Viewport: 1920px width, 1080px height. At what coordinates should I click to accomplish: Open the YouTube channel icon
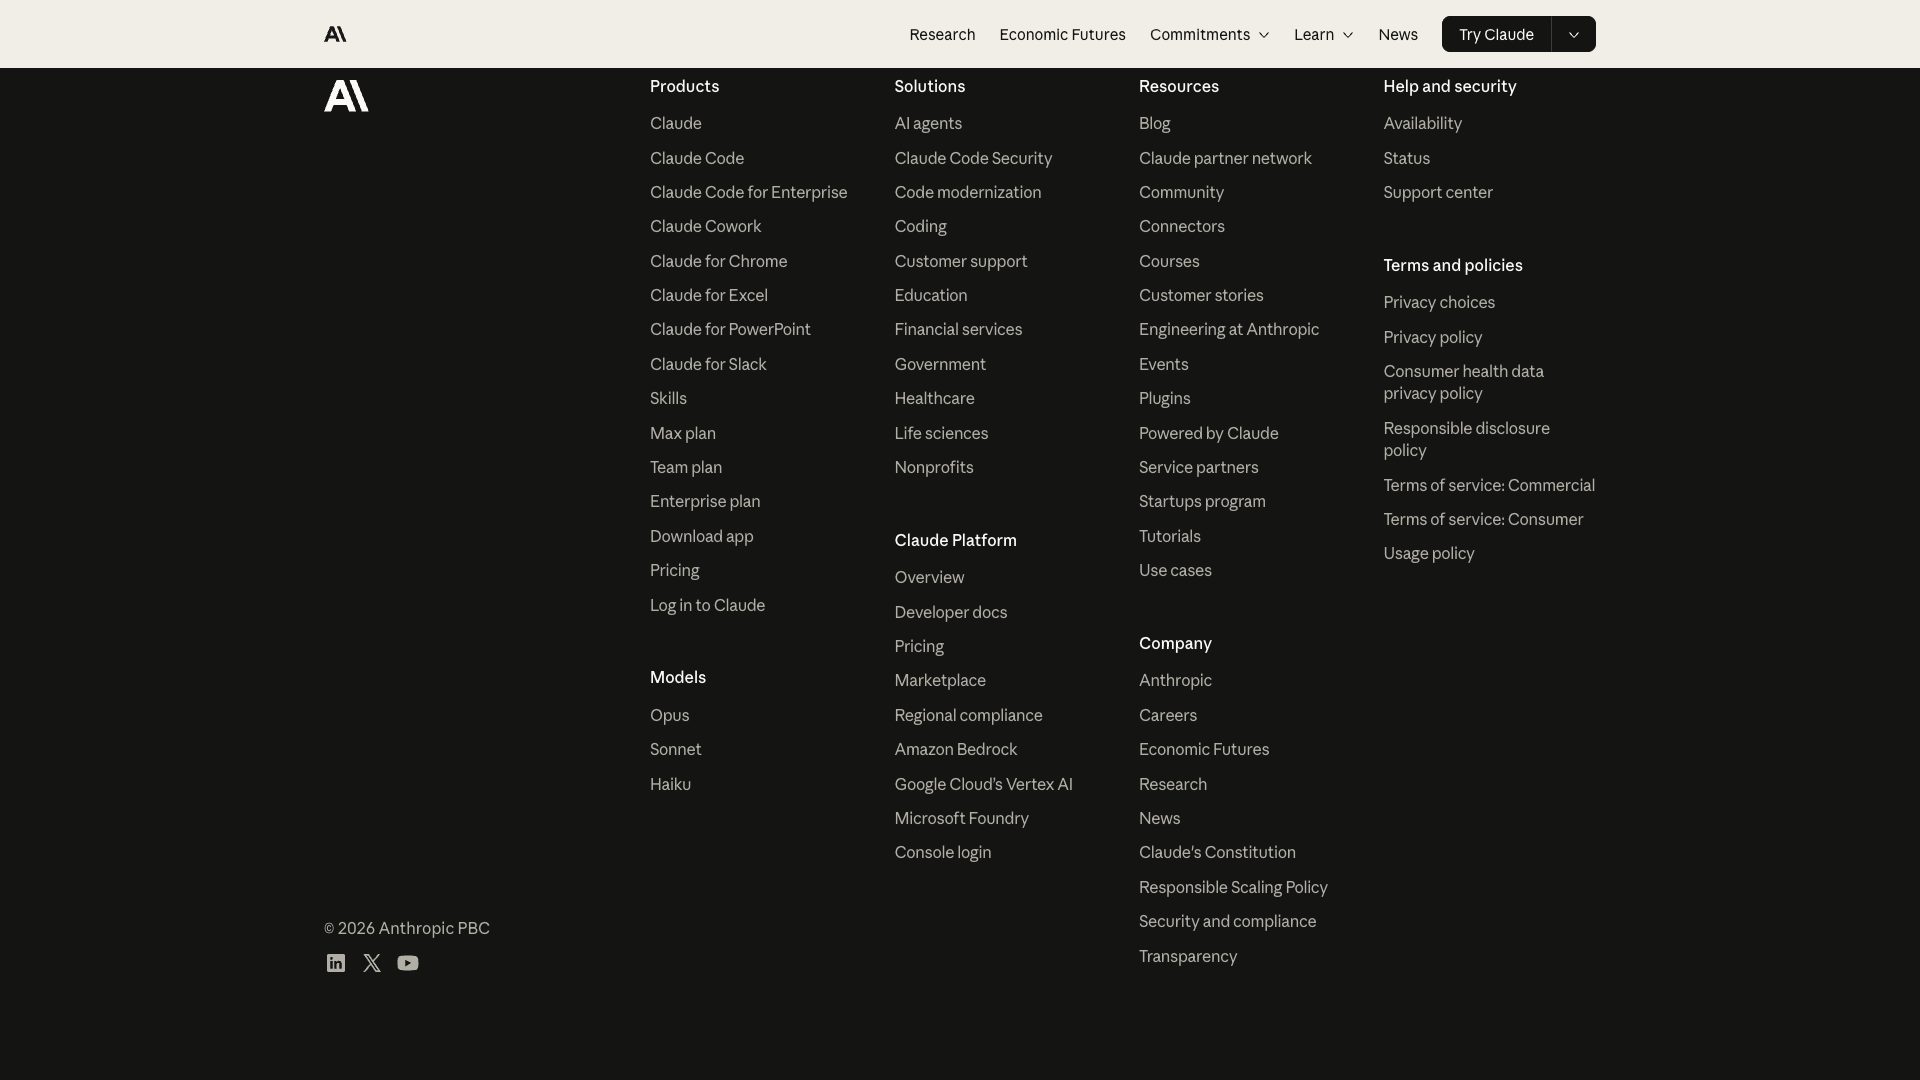[408, 963]
